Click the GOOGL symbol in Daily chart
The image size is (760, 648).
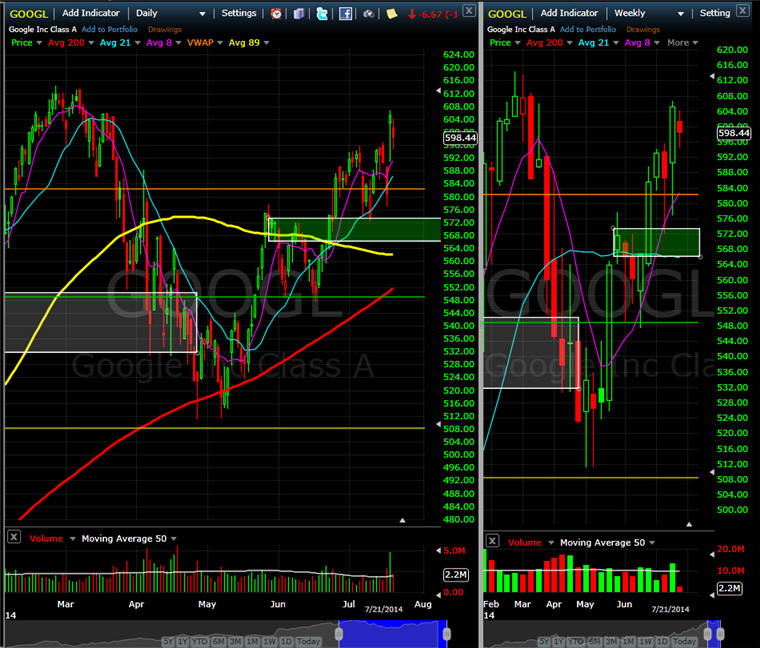[x=29, y=14]
